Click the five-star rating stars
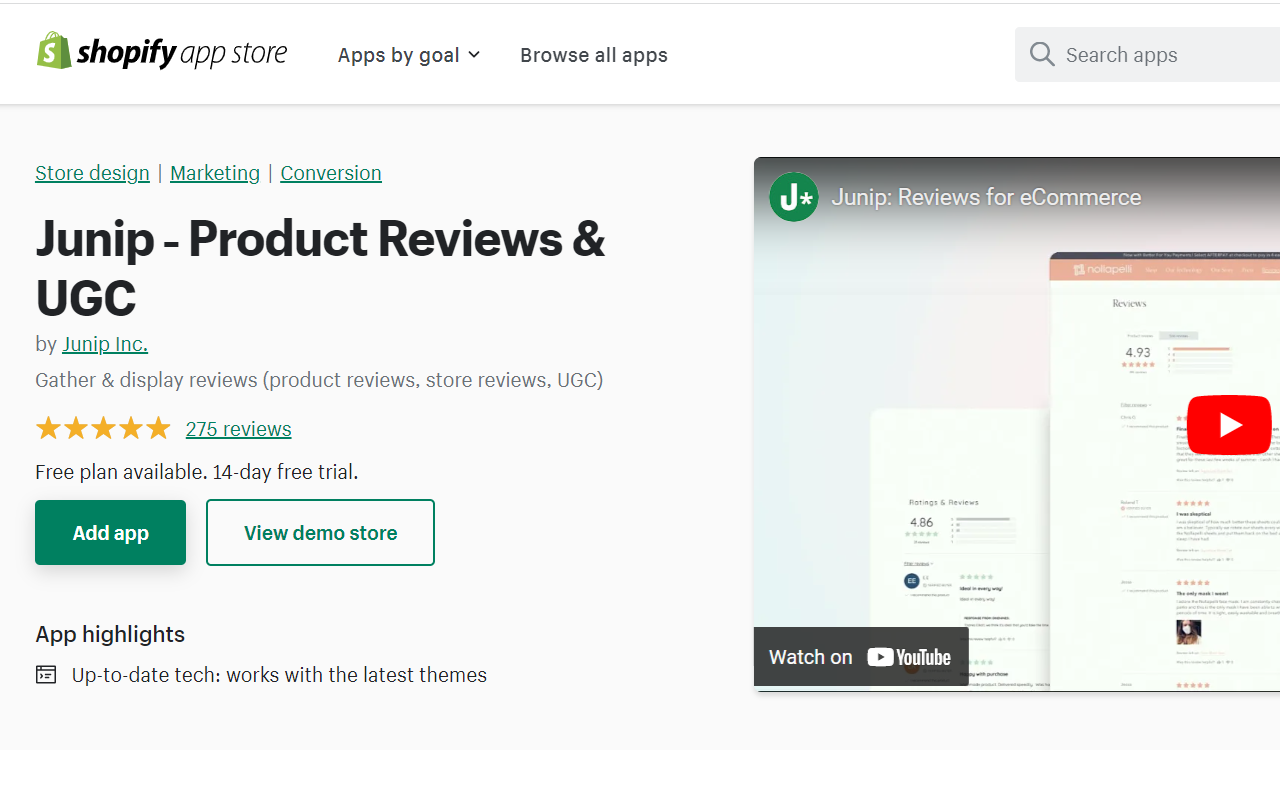 pyautogui.click(x=103, y=427)
